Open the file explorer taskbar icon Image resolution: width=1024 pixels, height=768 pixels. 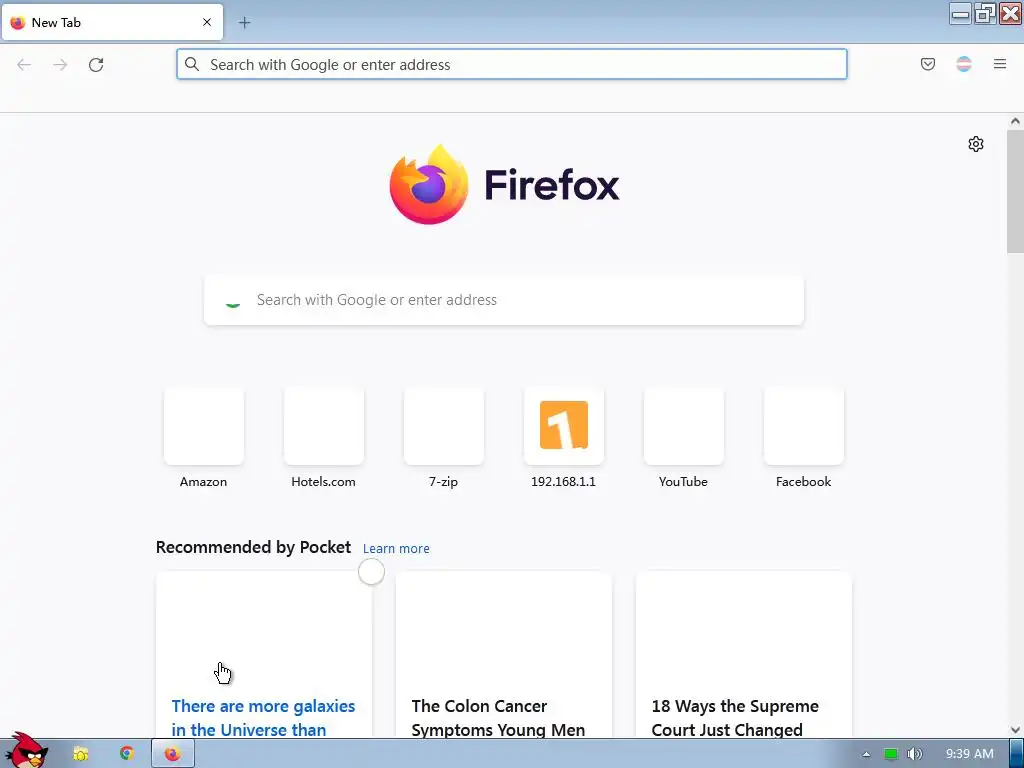coord(81,754)
